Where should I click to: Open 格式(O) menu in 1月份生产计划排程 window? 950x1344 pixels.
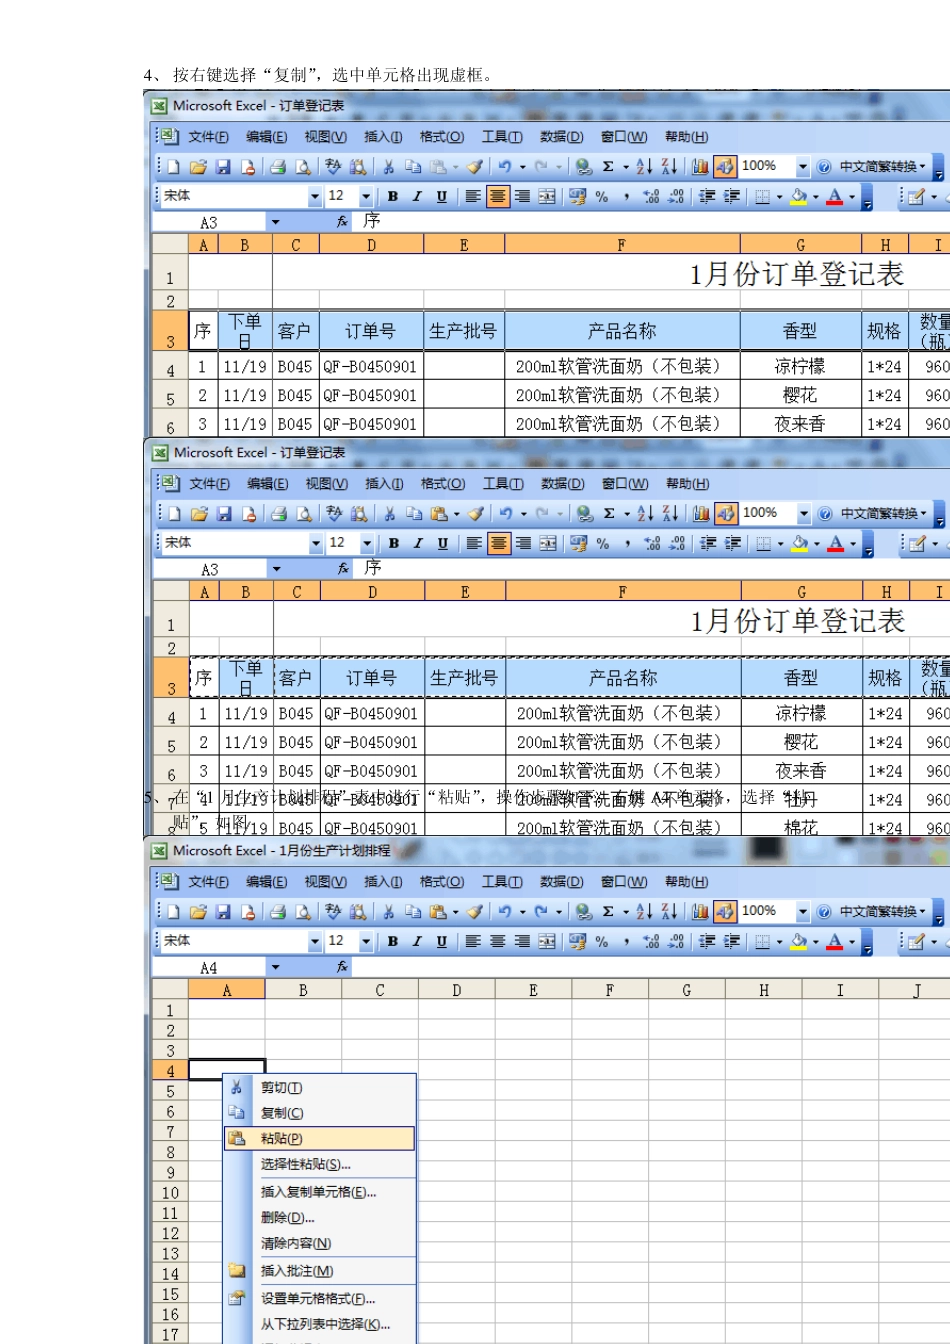[442, 881]
